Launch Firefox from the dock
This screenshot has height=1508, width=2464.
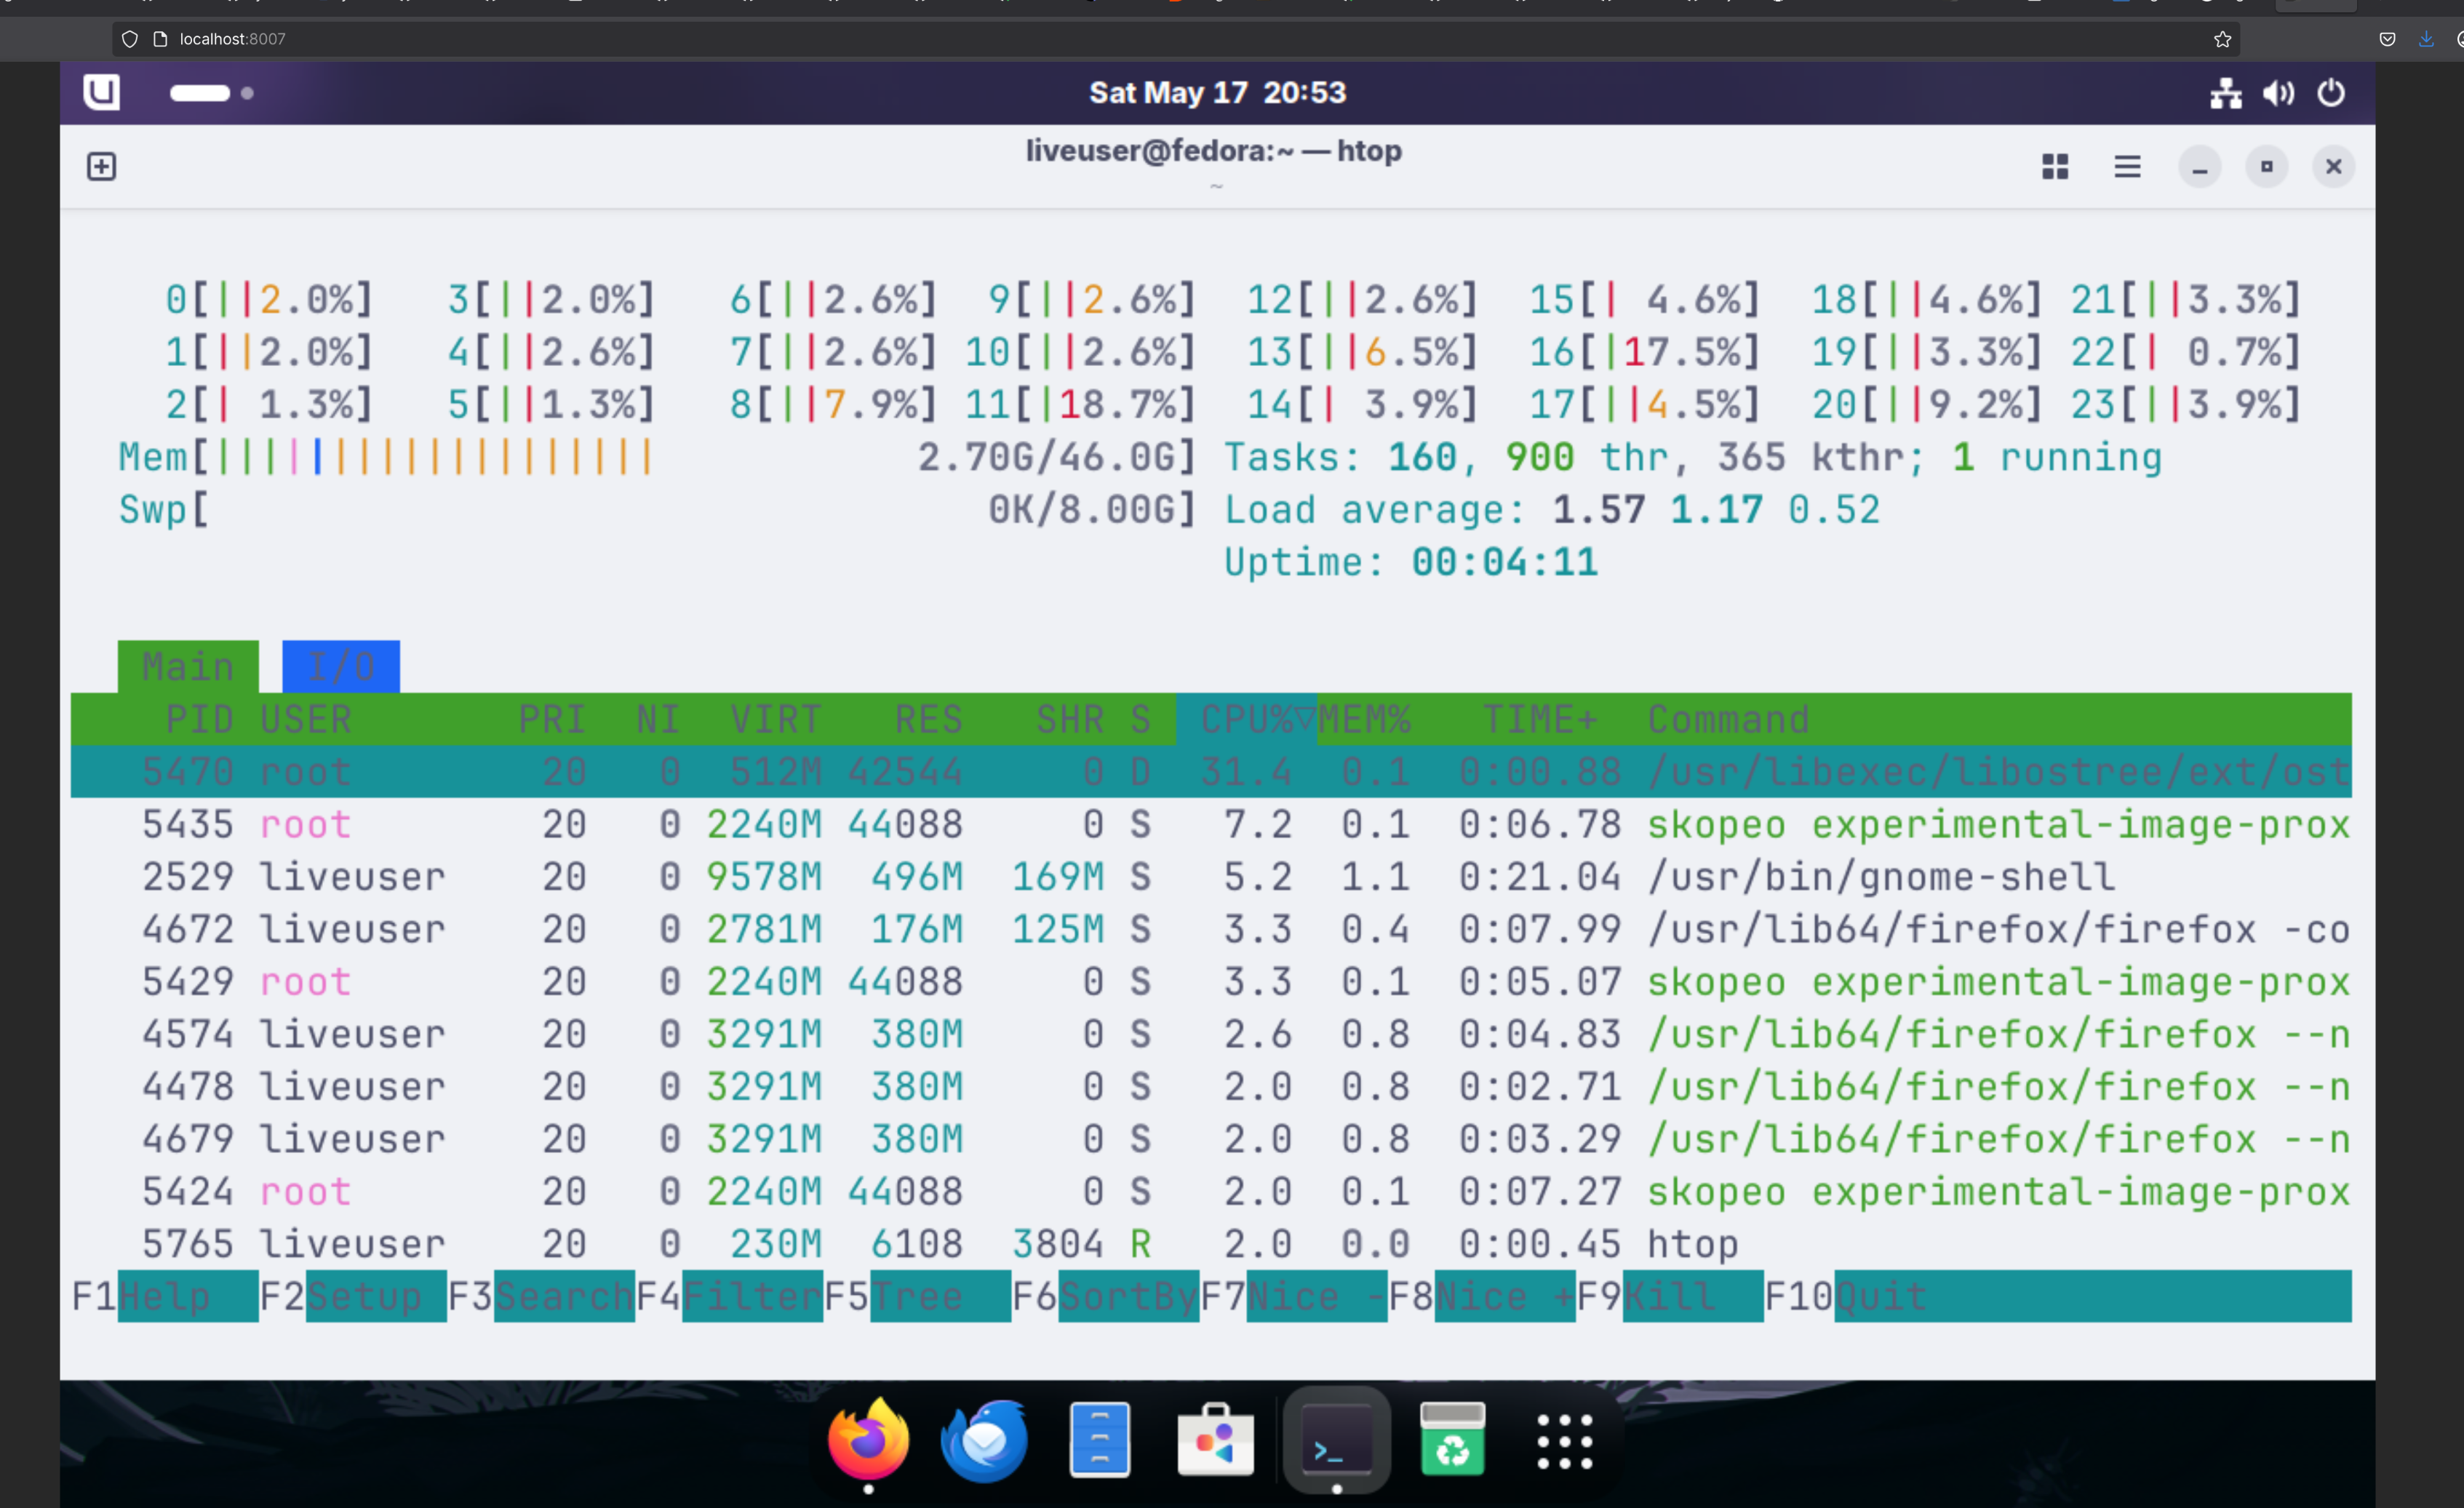(x=868, y=1440)
